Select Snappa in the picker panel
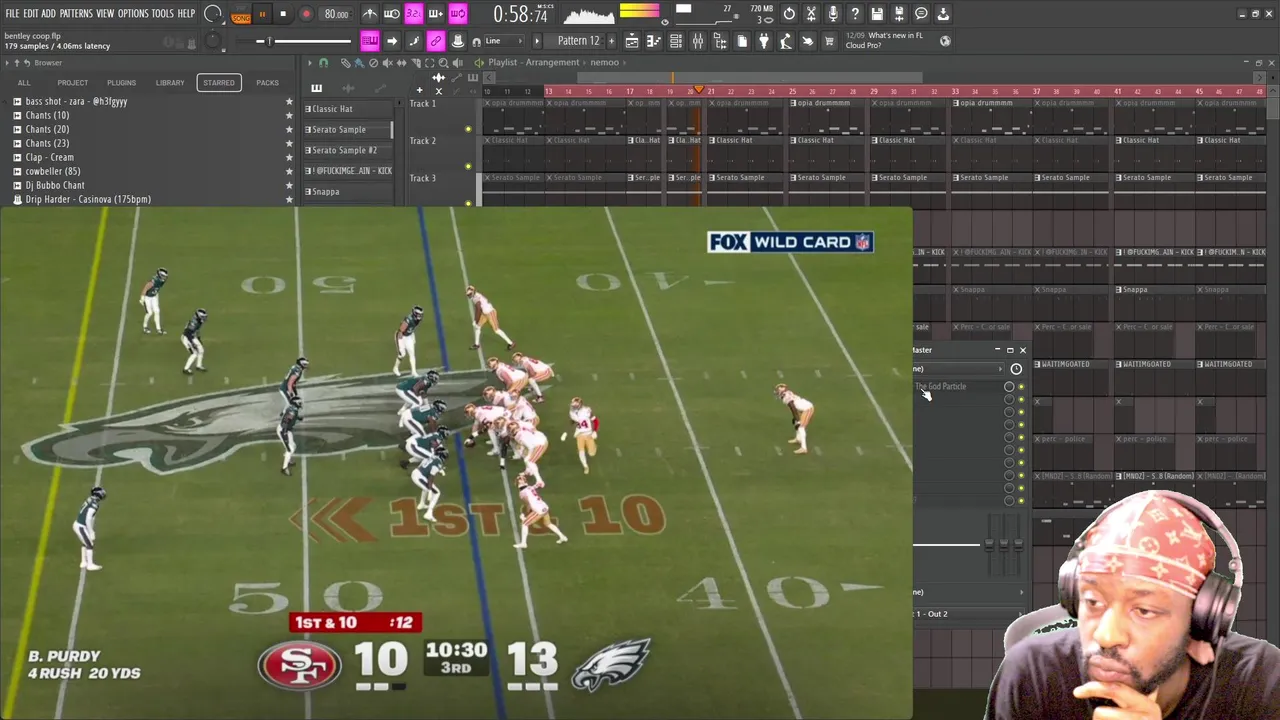Screen dimensions: 1280x720 347,191
